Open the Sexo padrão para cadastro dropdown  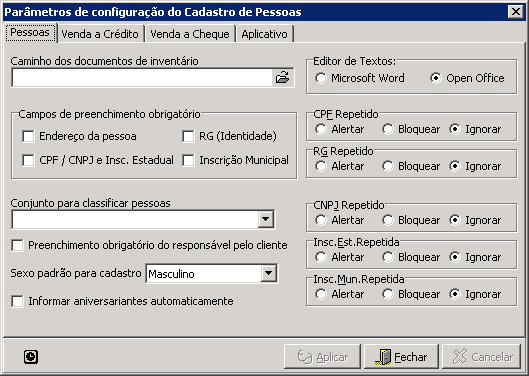tap(269, 273)
